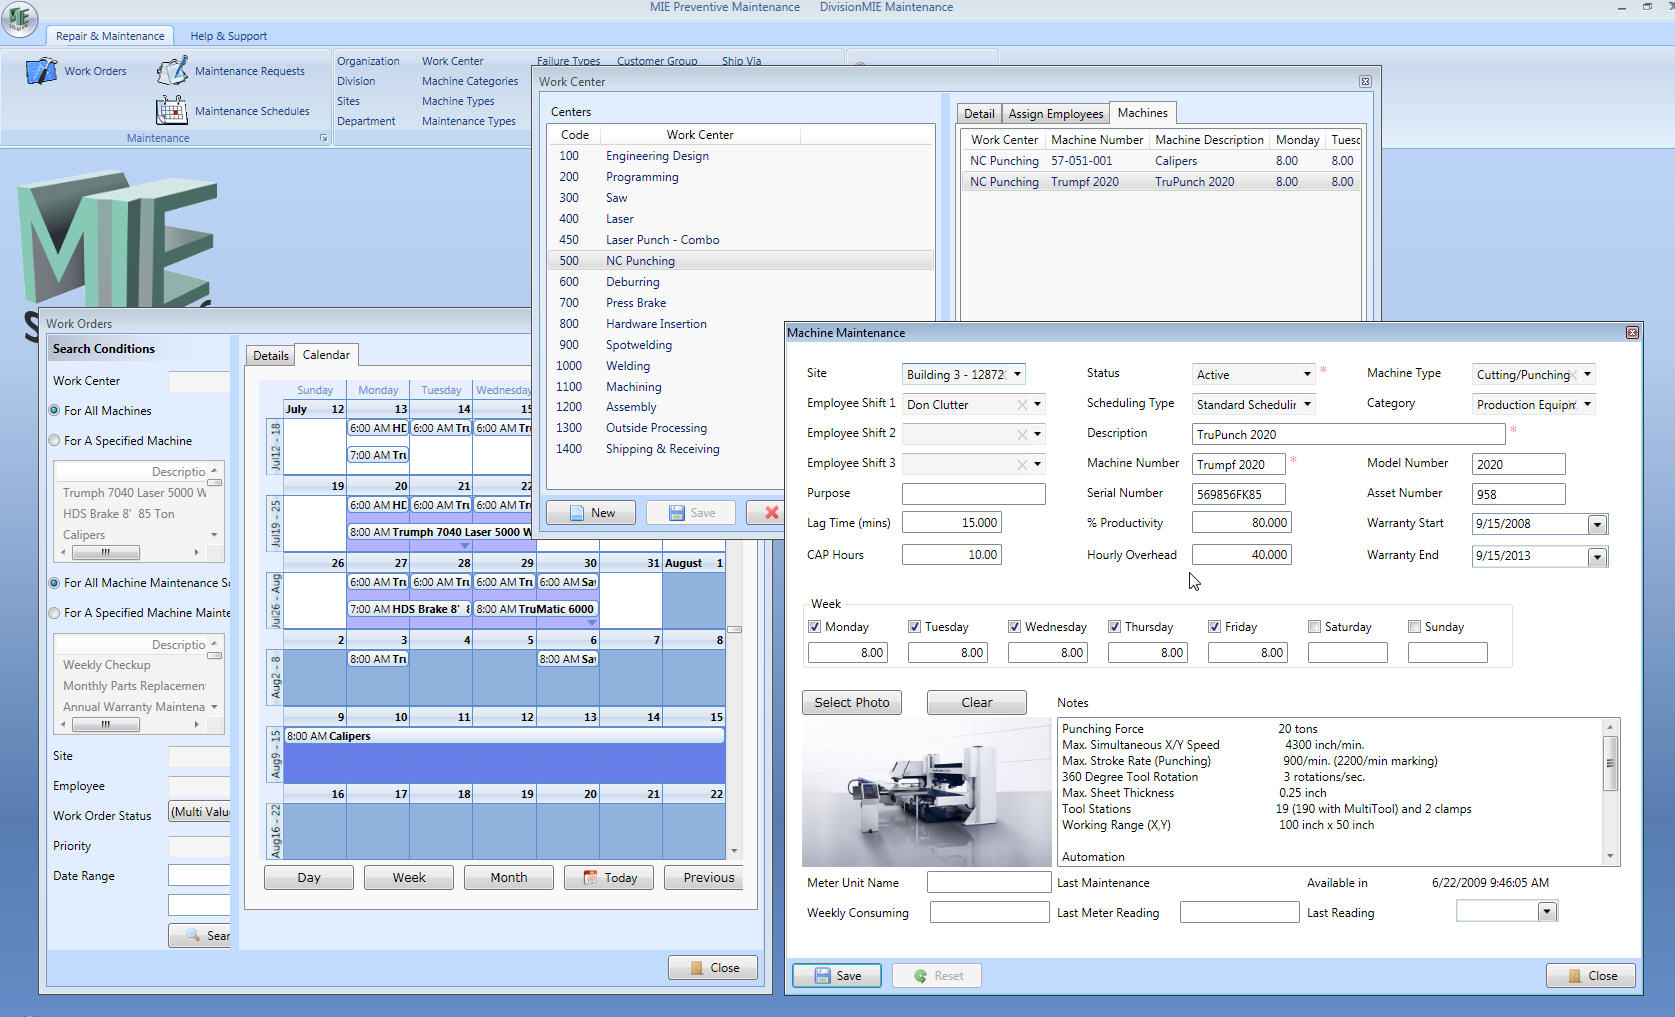Click Save button in Work Center window

click(x=691, y=513)
